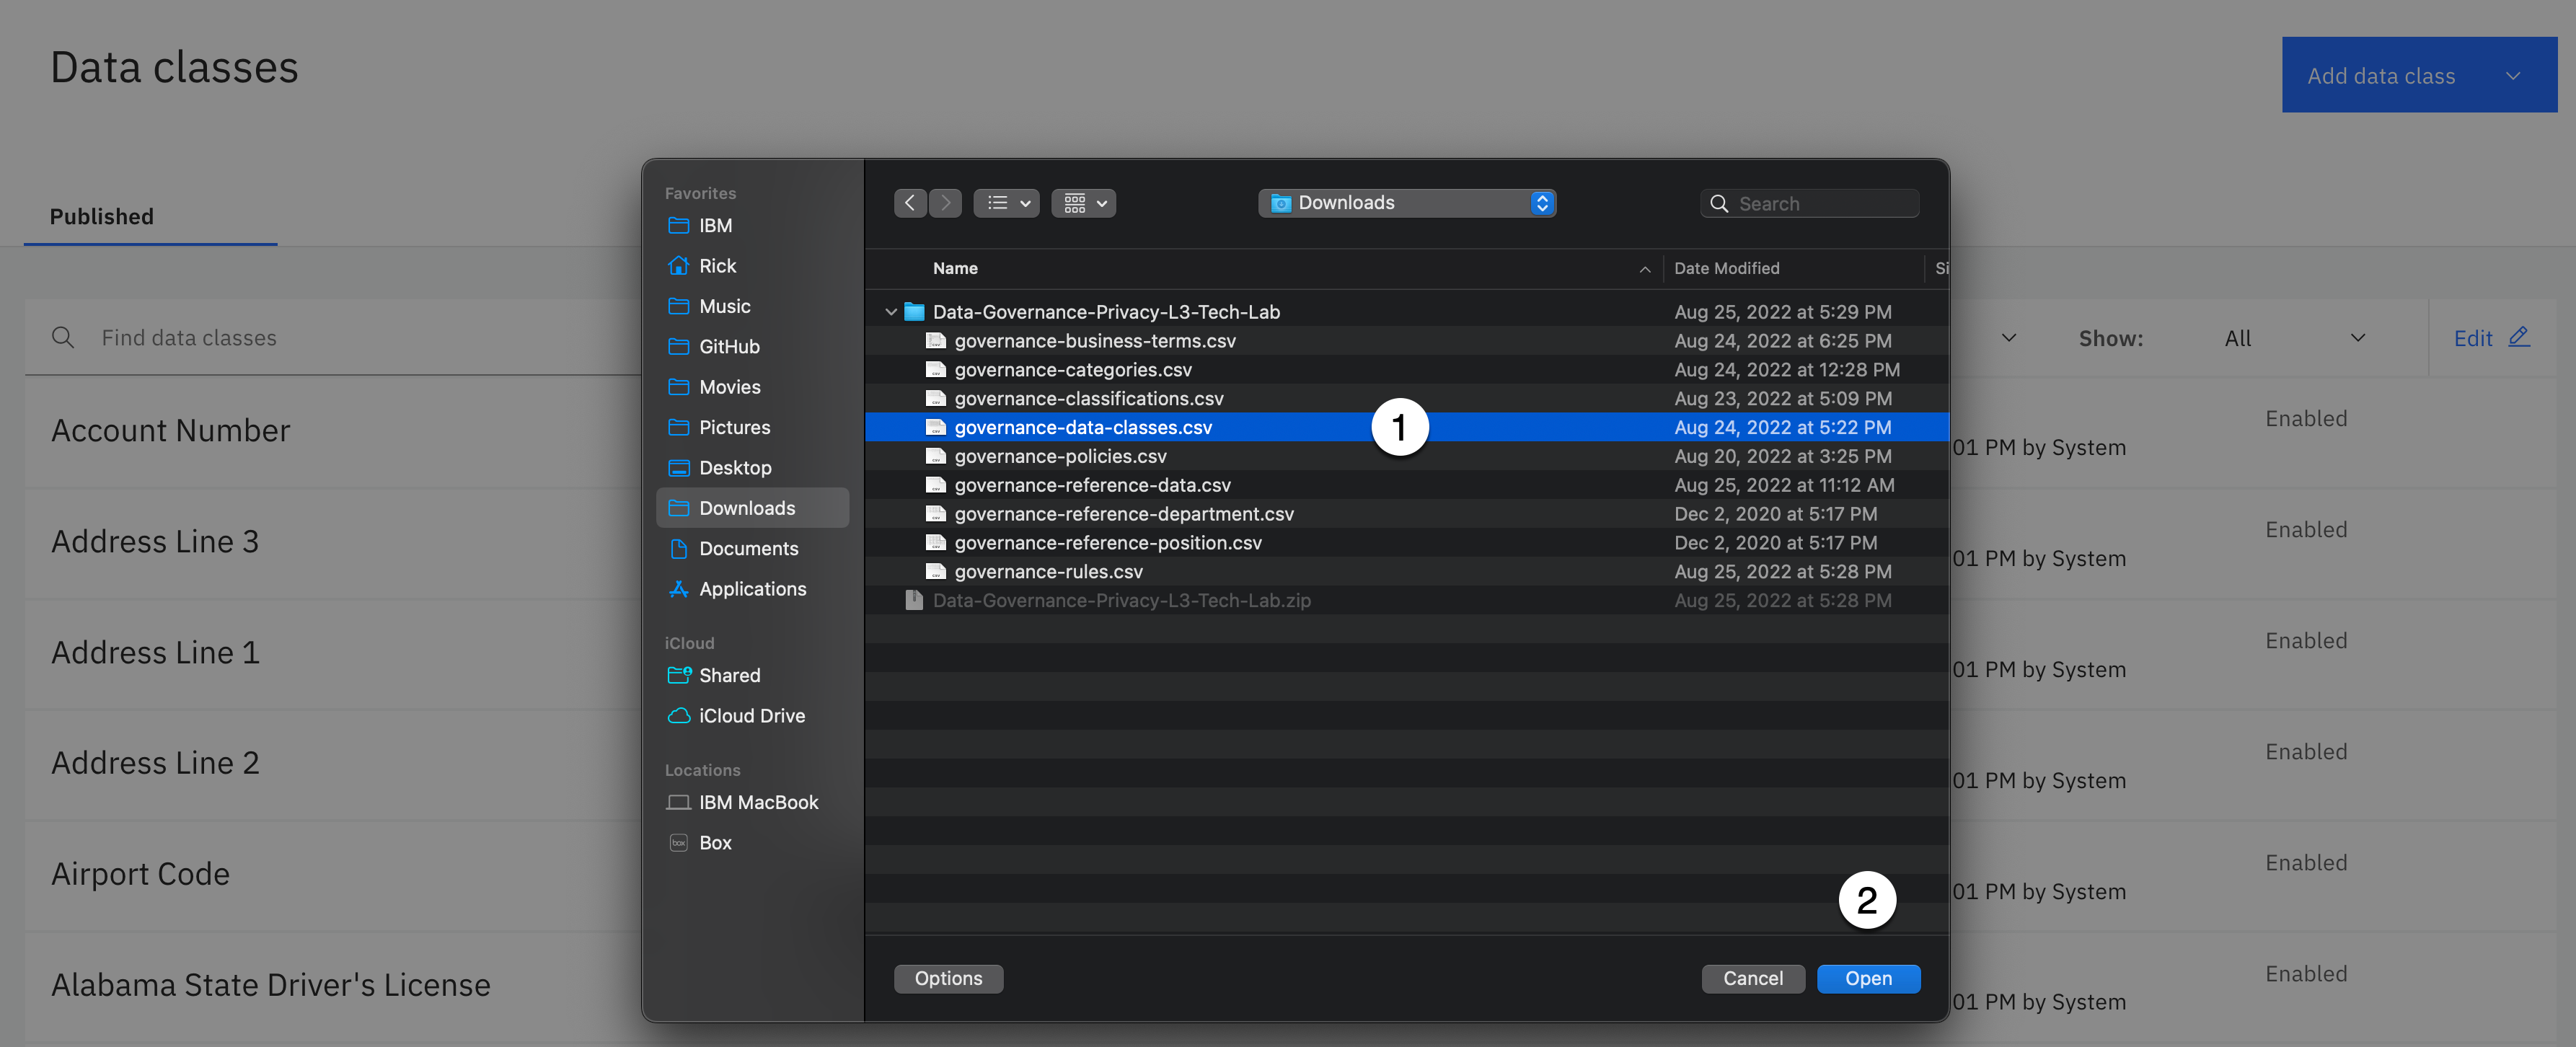Open iCloud Drive in sidebar
The height and width of the screenshot is (1047, 2576).
click(751, 716)
